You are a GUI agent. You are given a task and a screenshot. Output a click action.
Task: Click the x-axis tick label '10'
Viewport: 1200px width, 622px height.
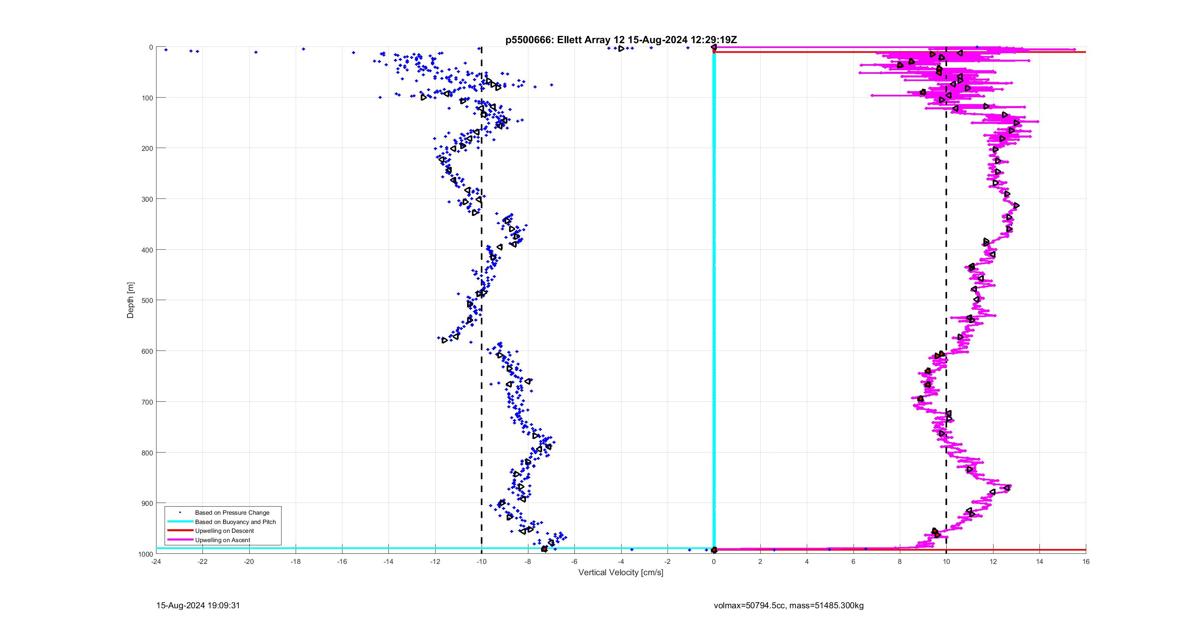[x=947, y=561]
